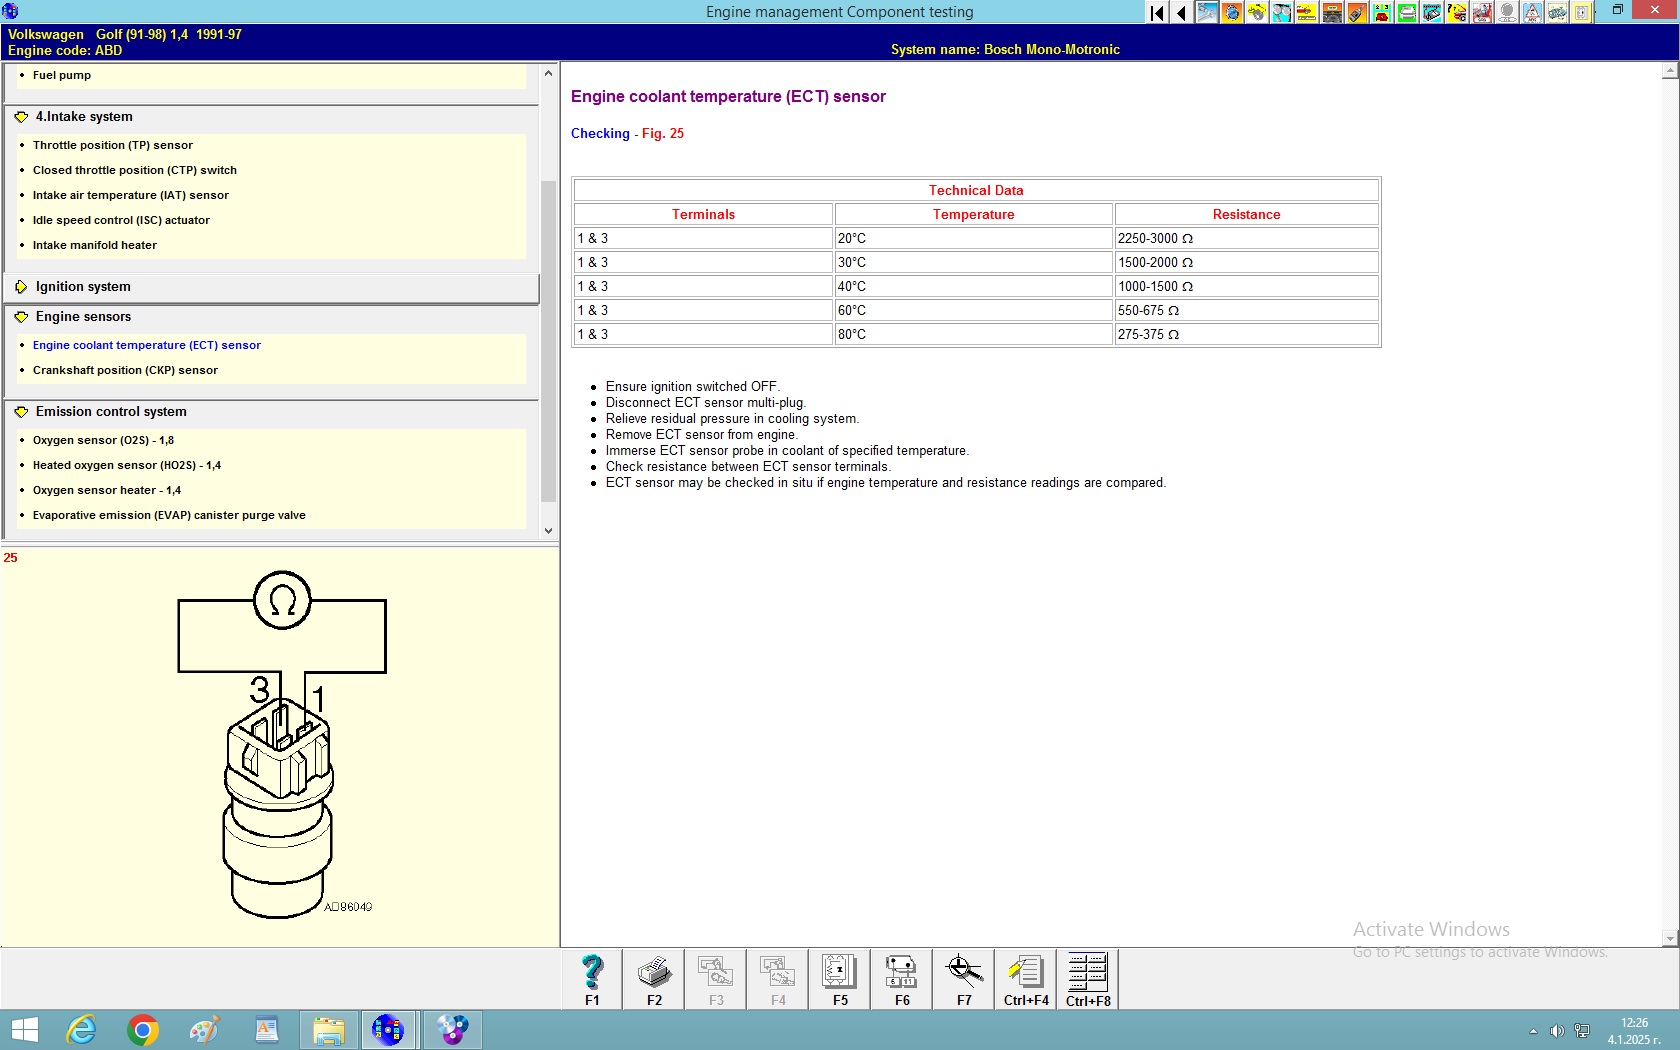The height and width of the screenshot is (1050, 1680).
Task: Click the F1 help question mark button
Action: pos(592,979)
